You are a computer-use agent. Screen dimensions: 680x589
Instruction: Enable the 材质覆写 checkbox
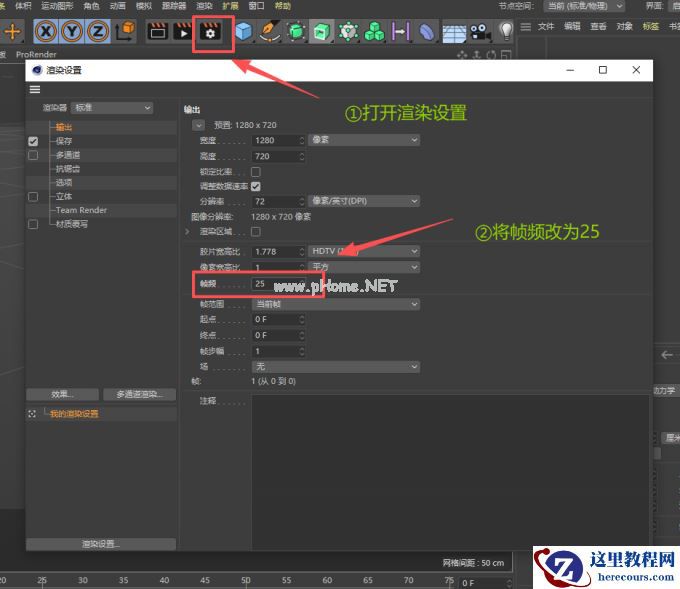[33, 224]
